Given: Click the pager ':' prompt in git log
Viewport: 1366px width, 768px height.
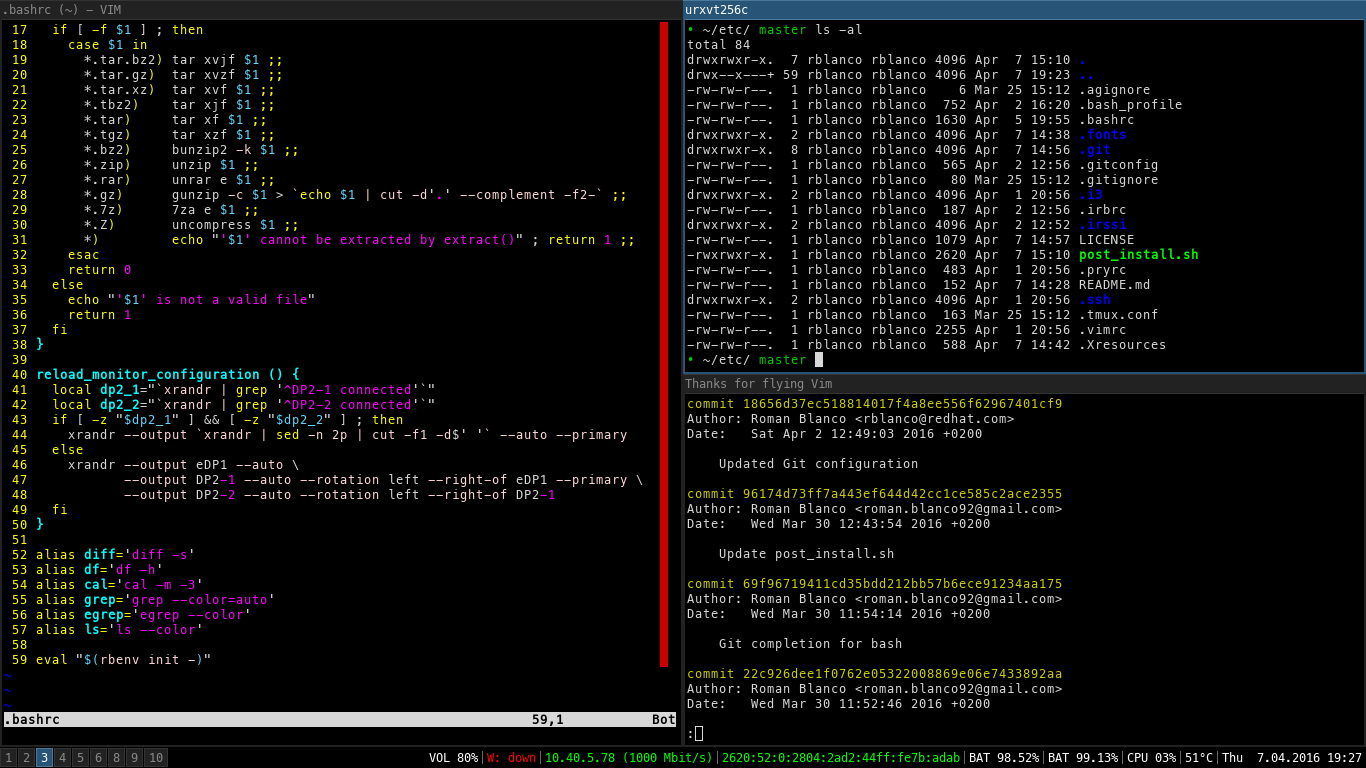Looking at the screenshot, I should 690,734.
